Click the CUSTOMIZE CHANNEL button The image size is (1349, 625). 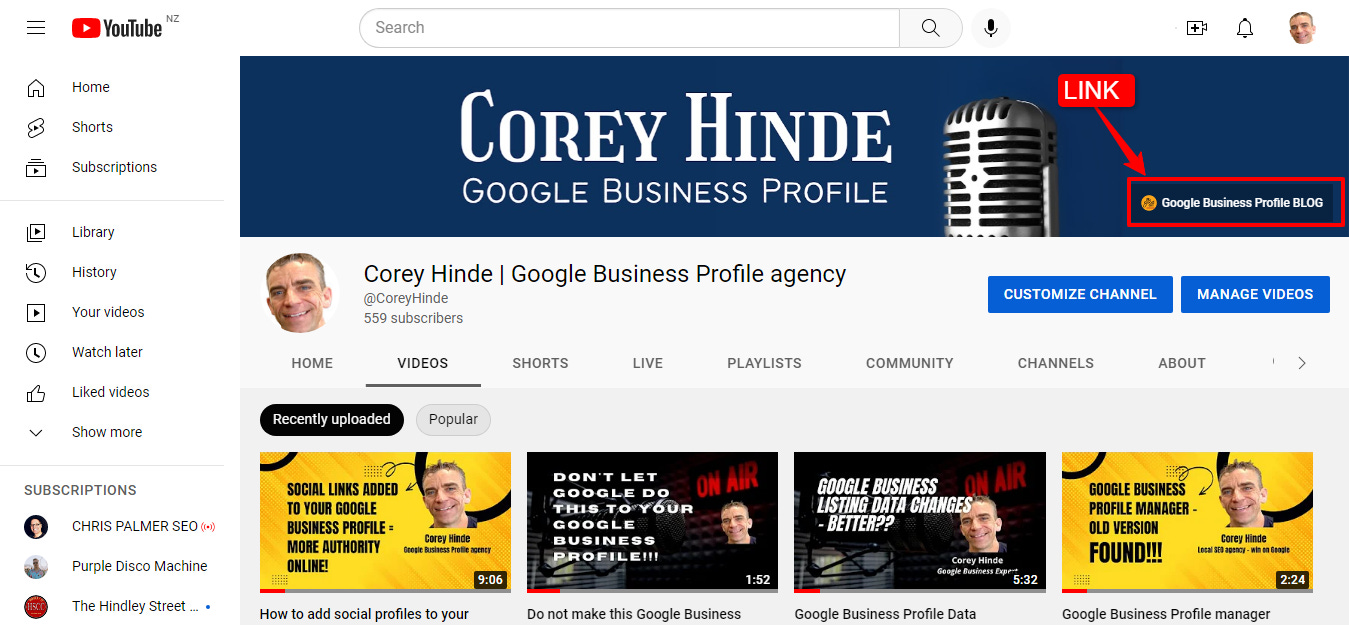tap(1080, 294)
